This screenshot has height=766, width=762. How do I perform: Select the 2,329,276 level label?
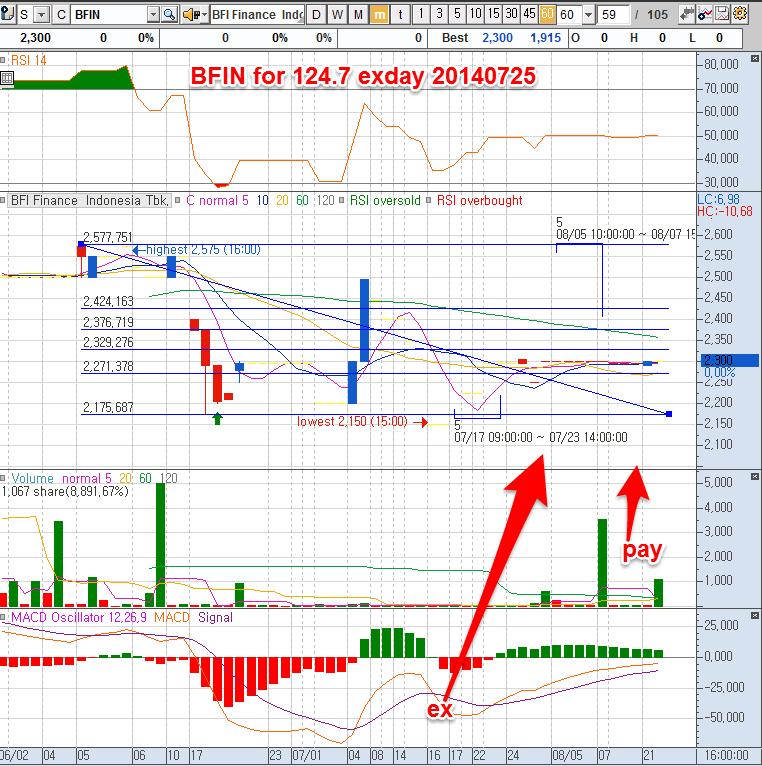point(108,342)
